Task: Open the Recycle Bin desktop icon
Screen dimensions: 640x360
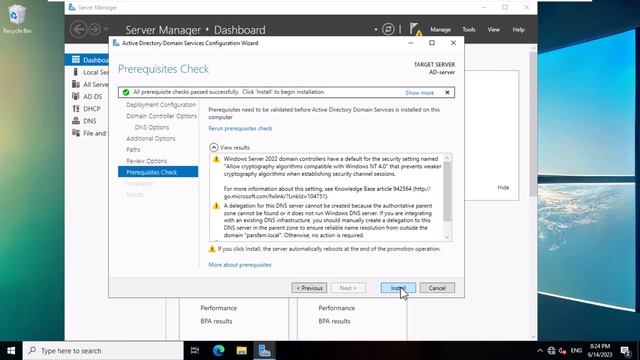Action: pyautogui.click(x=16, y=19)
